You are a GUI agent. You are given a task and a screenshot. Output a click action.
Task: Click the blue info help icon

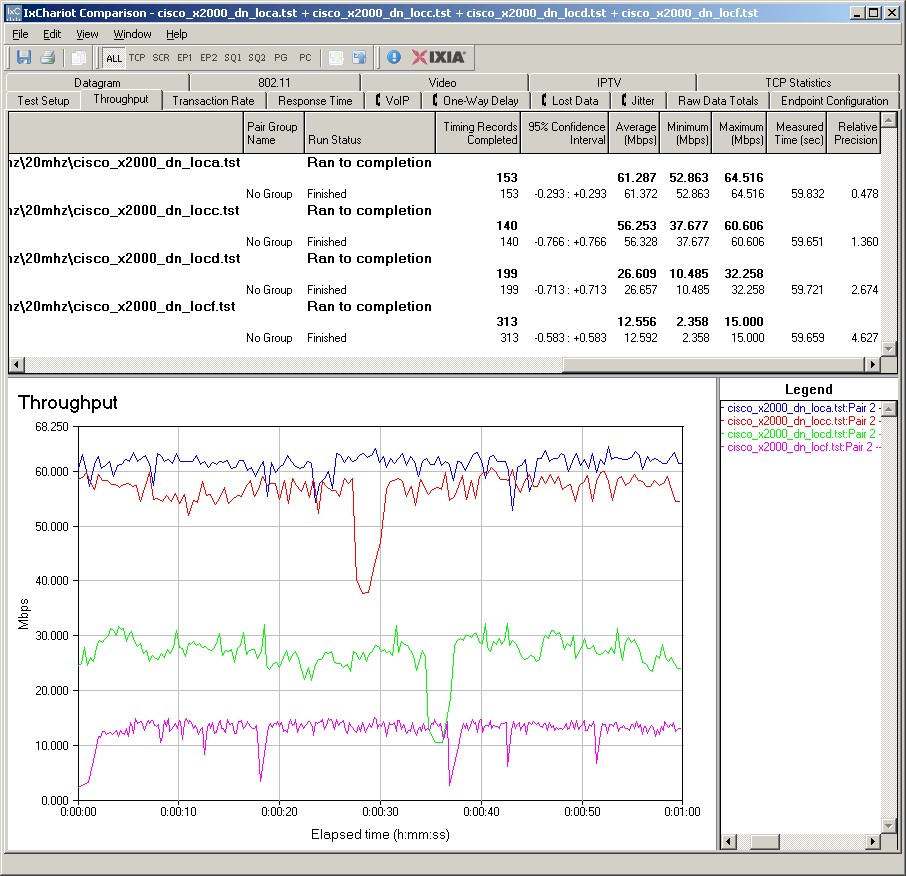click(394, 57)
